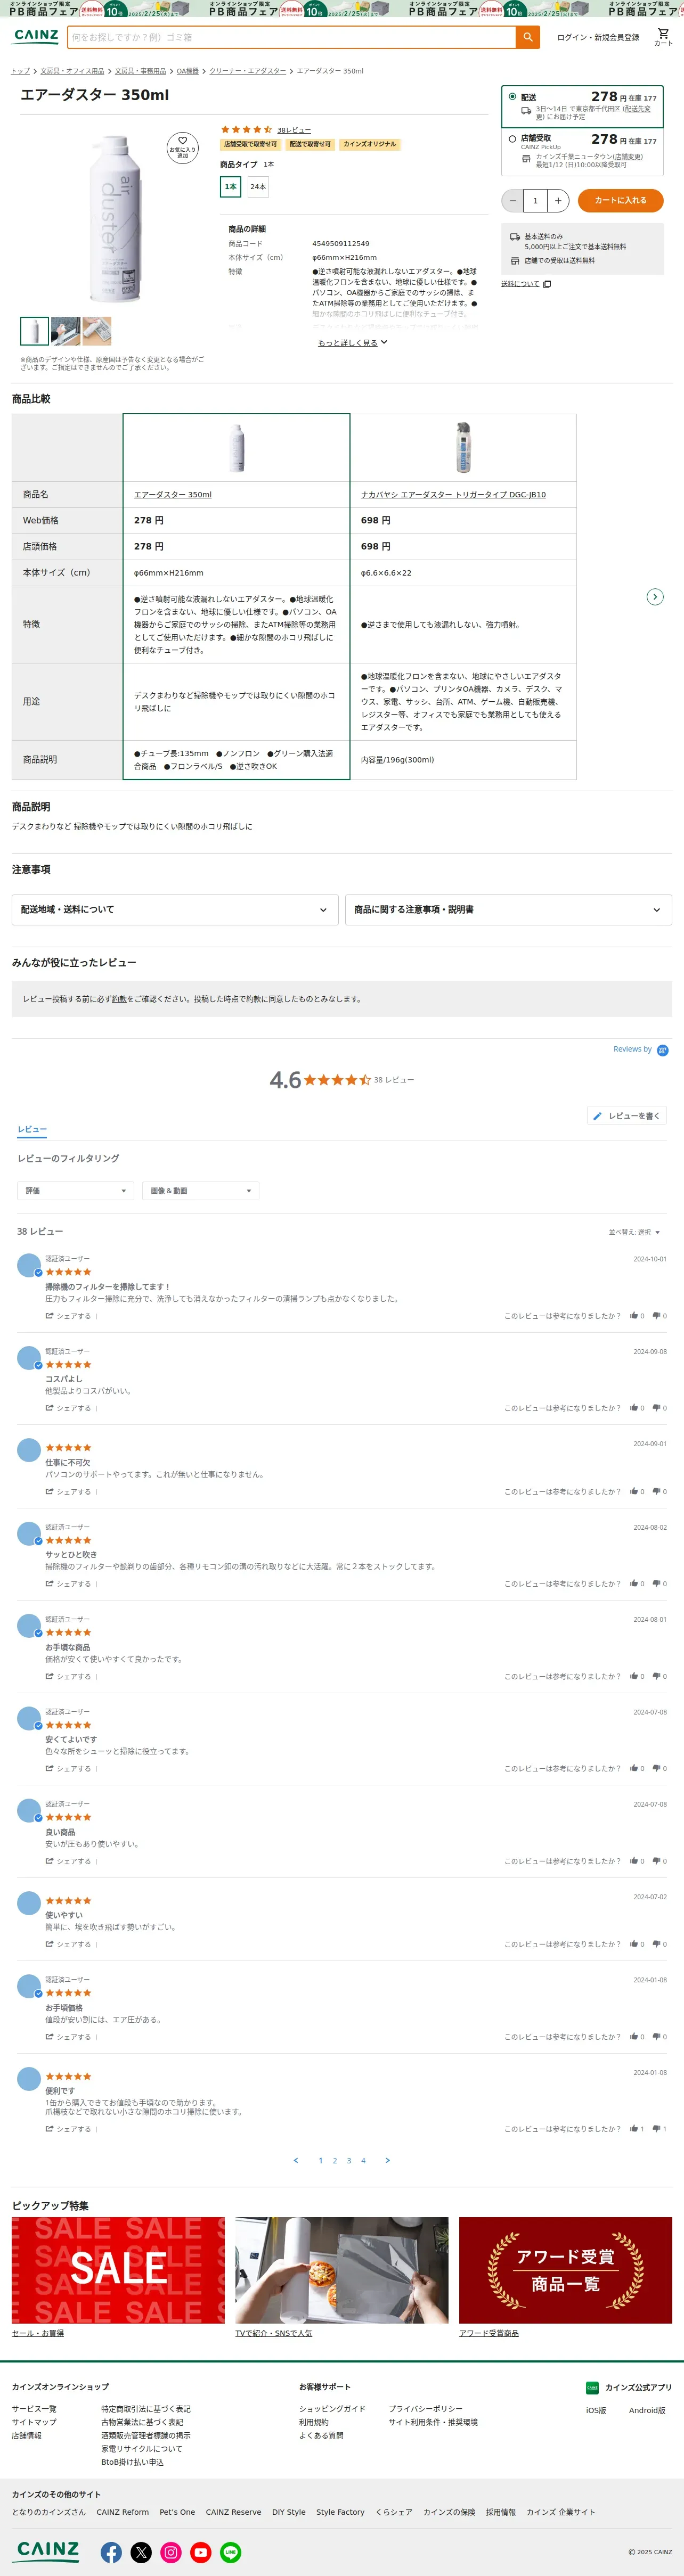Open 文房具・オフィス用品 breadcrumb
The width and height of the screenshot is (684, 2576).
tap(72, 71)
